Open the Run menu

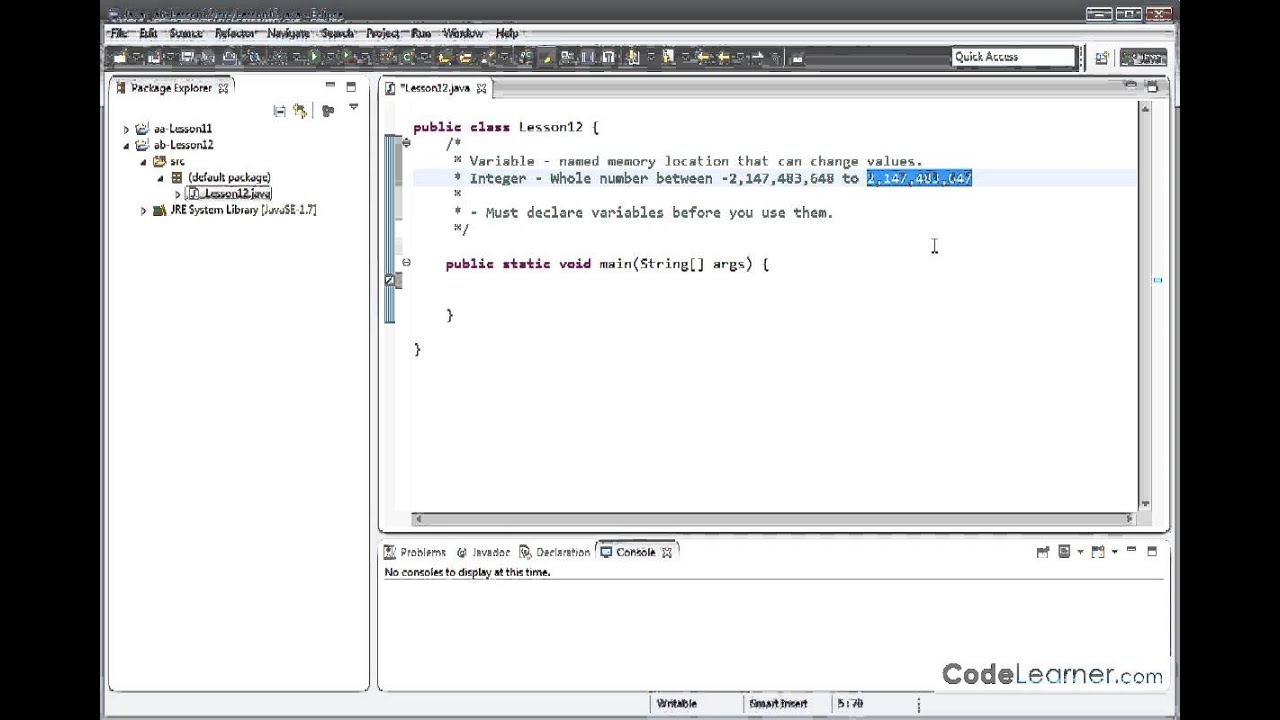(x=421, y=33)
